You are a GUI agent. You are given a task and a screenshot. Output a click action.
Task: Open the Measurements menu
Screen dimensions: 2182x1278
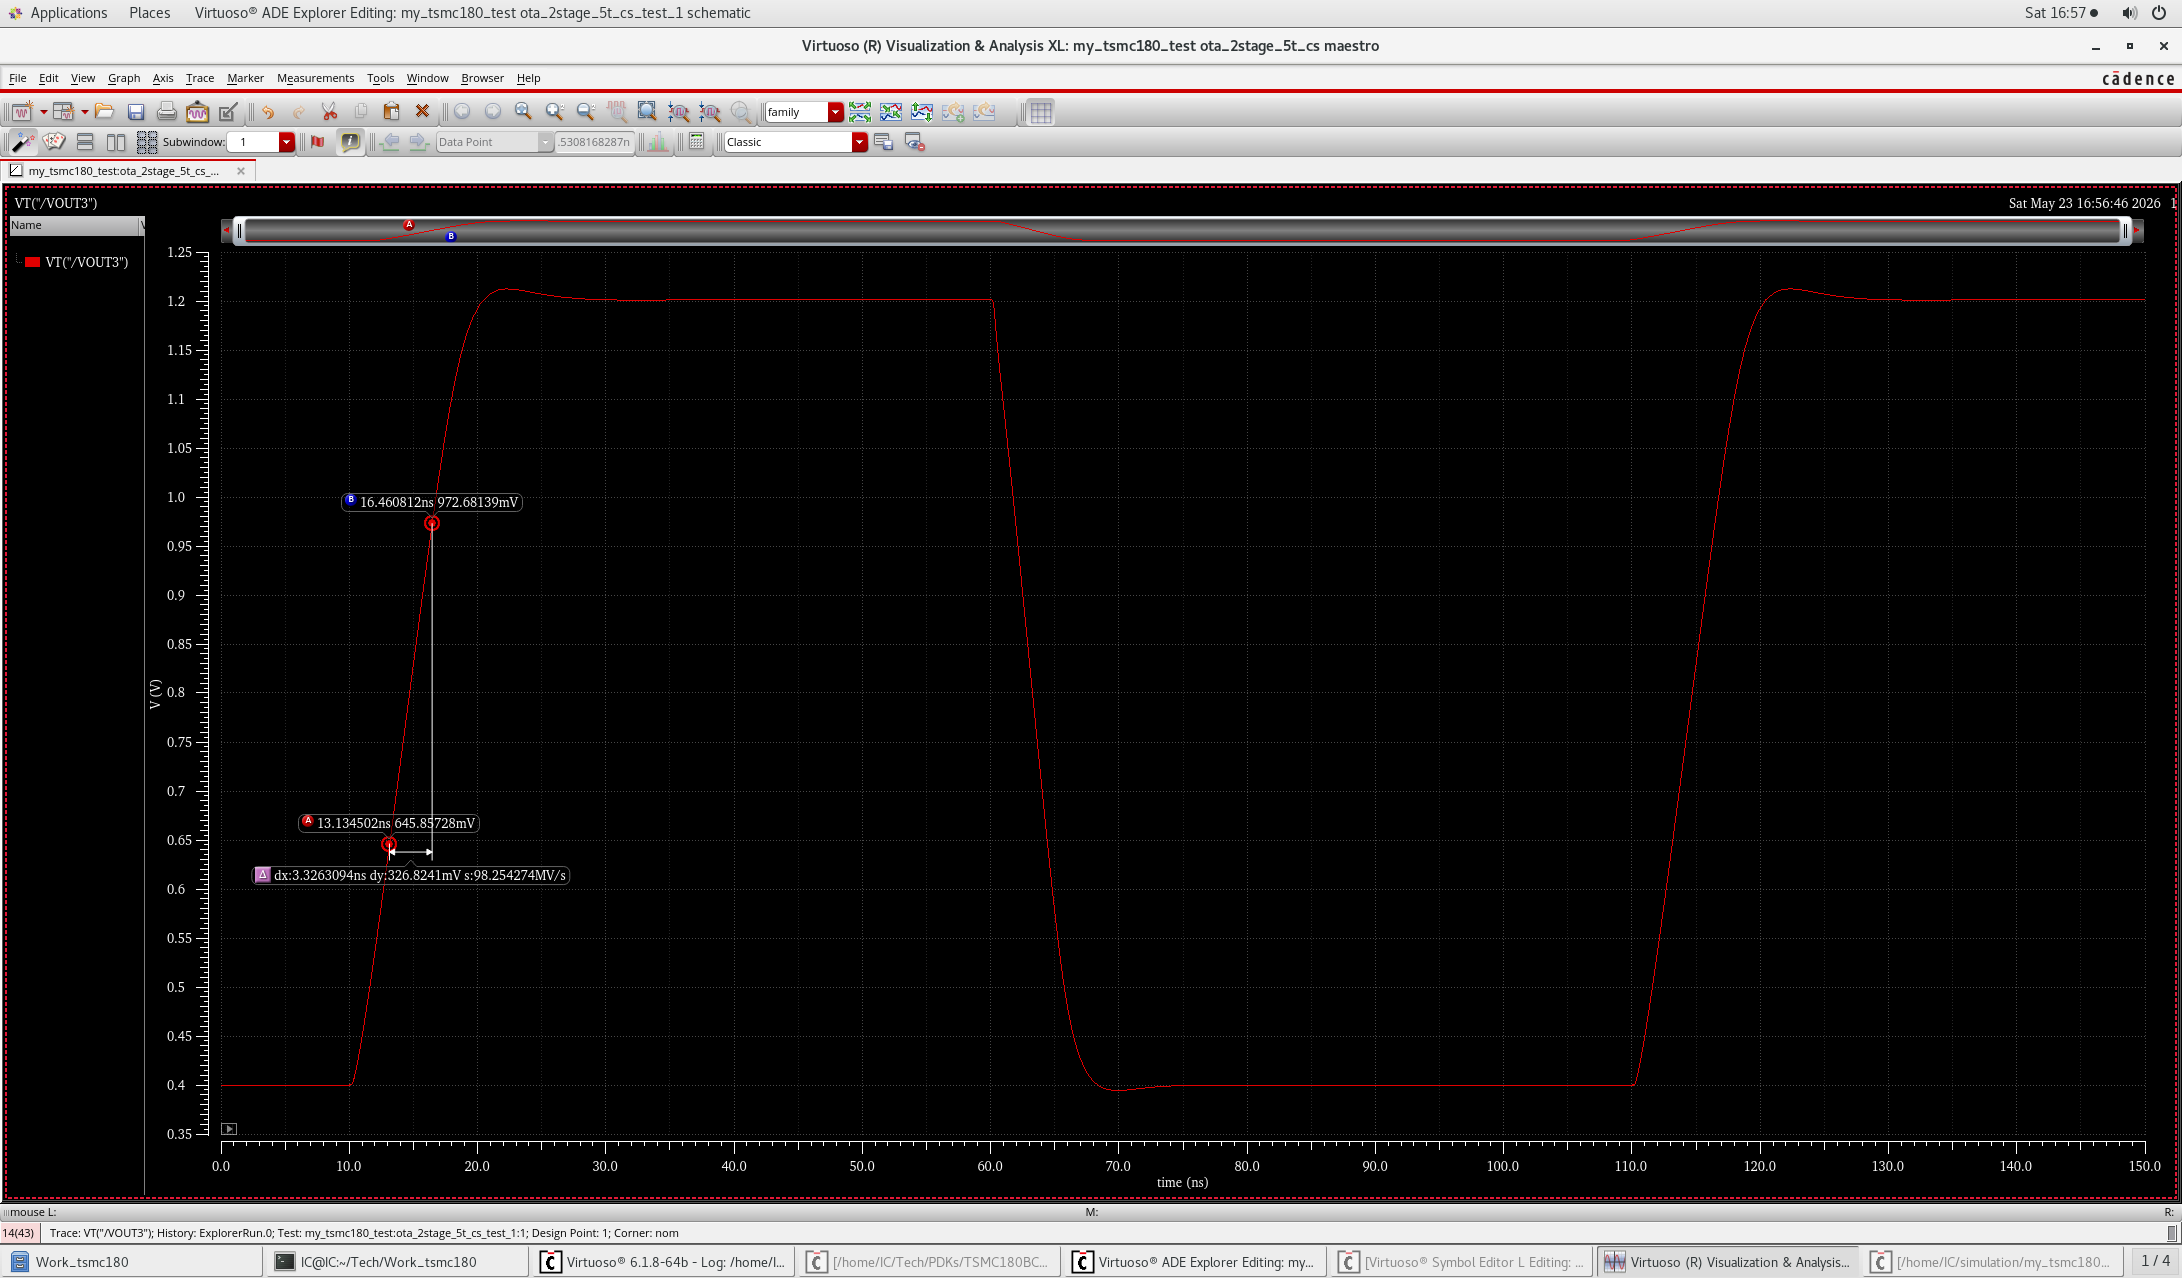tap(315, 78)
